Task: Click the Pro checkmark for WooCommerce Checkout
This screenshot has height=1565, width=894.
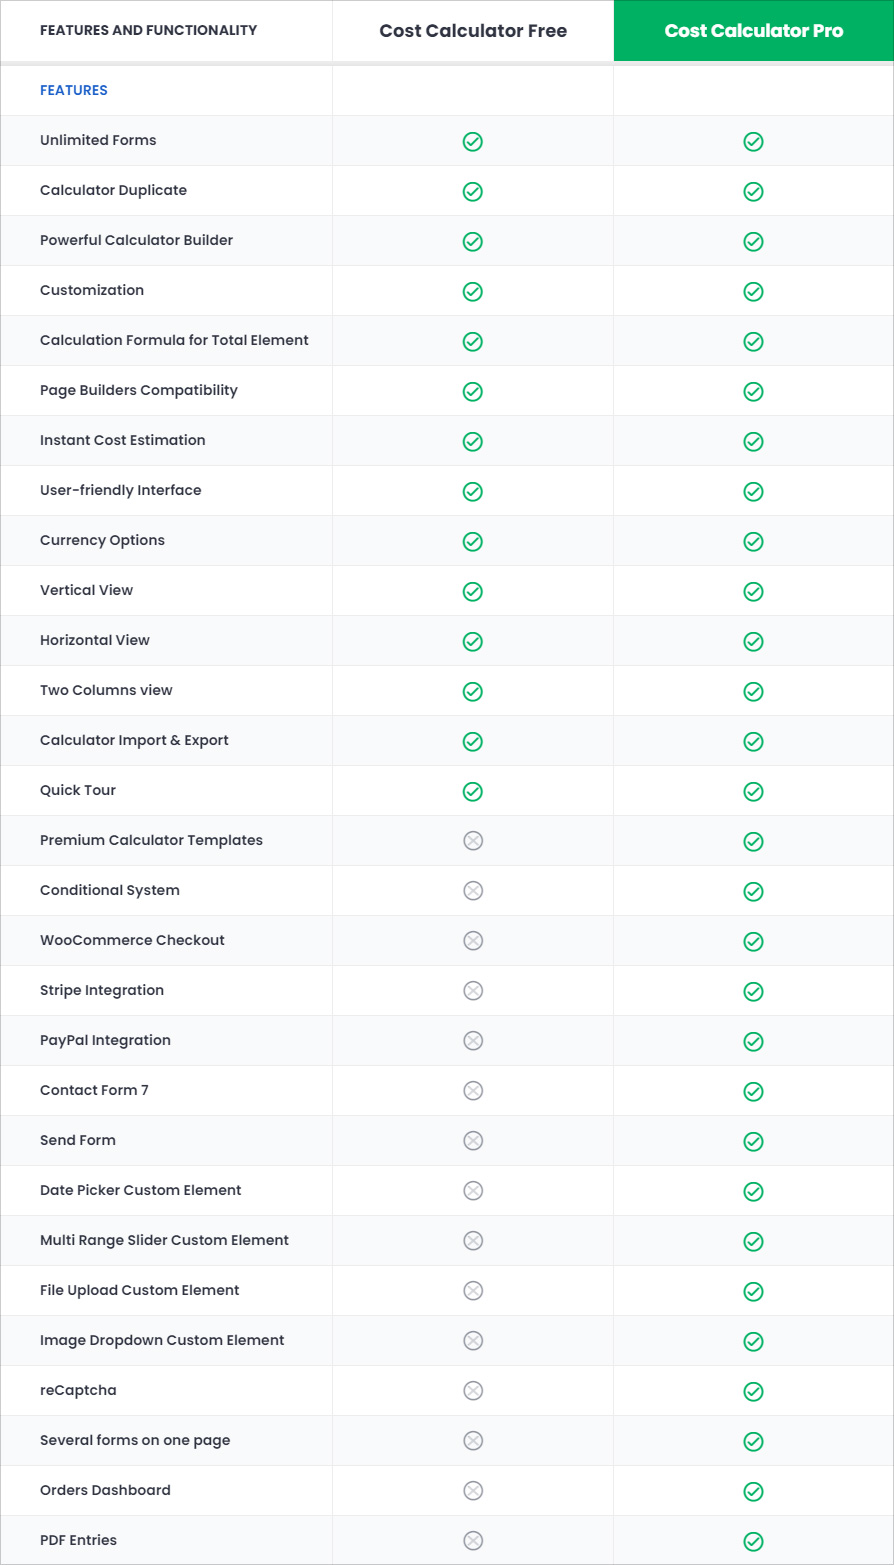Action: click(x=753, y=941)
